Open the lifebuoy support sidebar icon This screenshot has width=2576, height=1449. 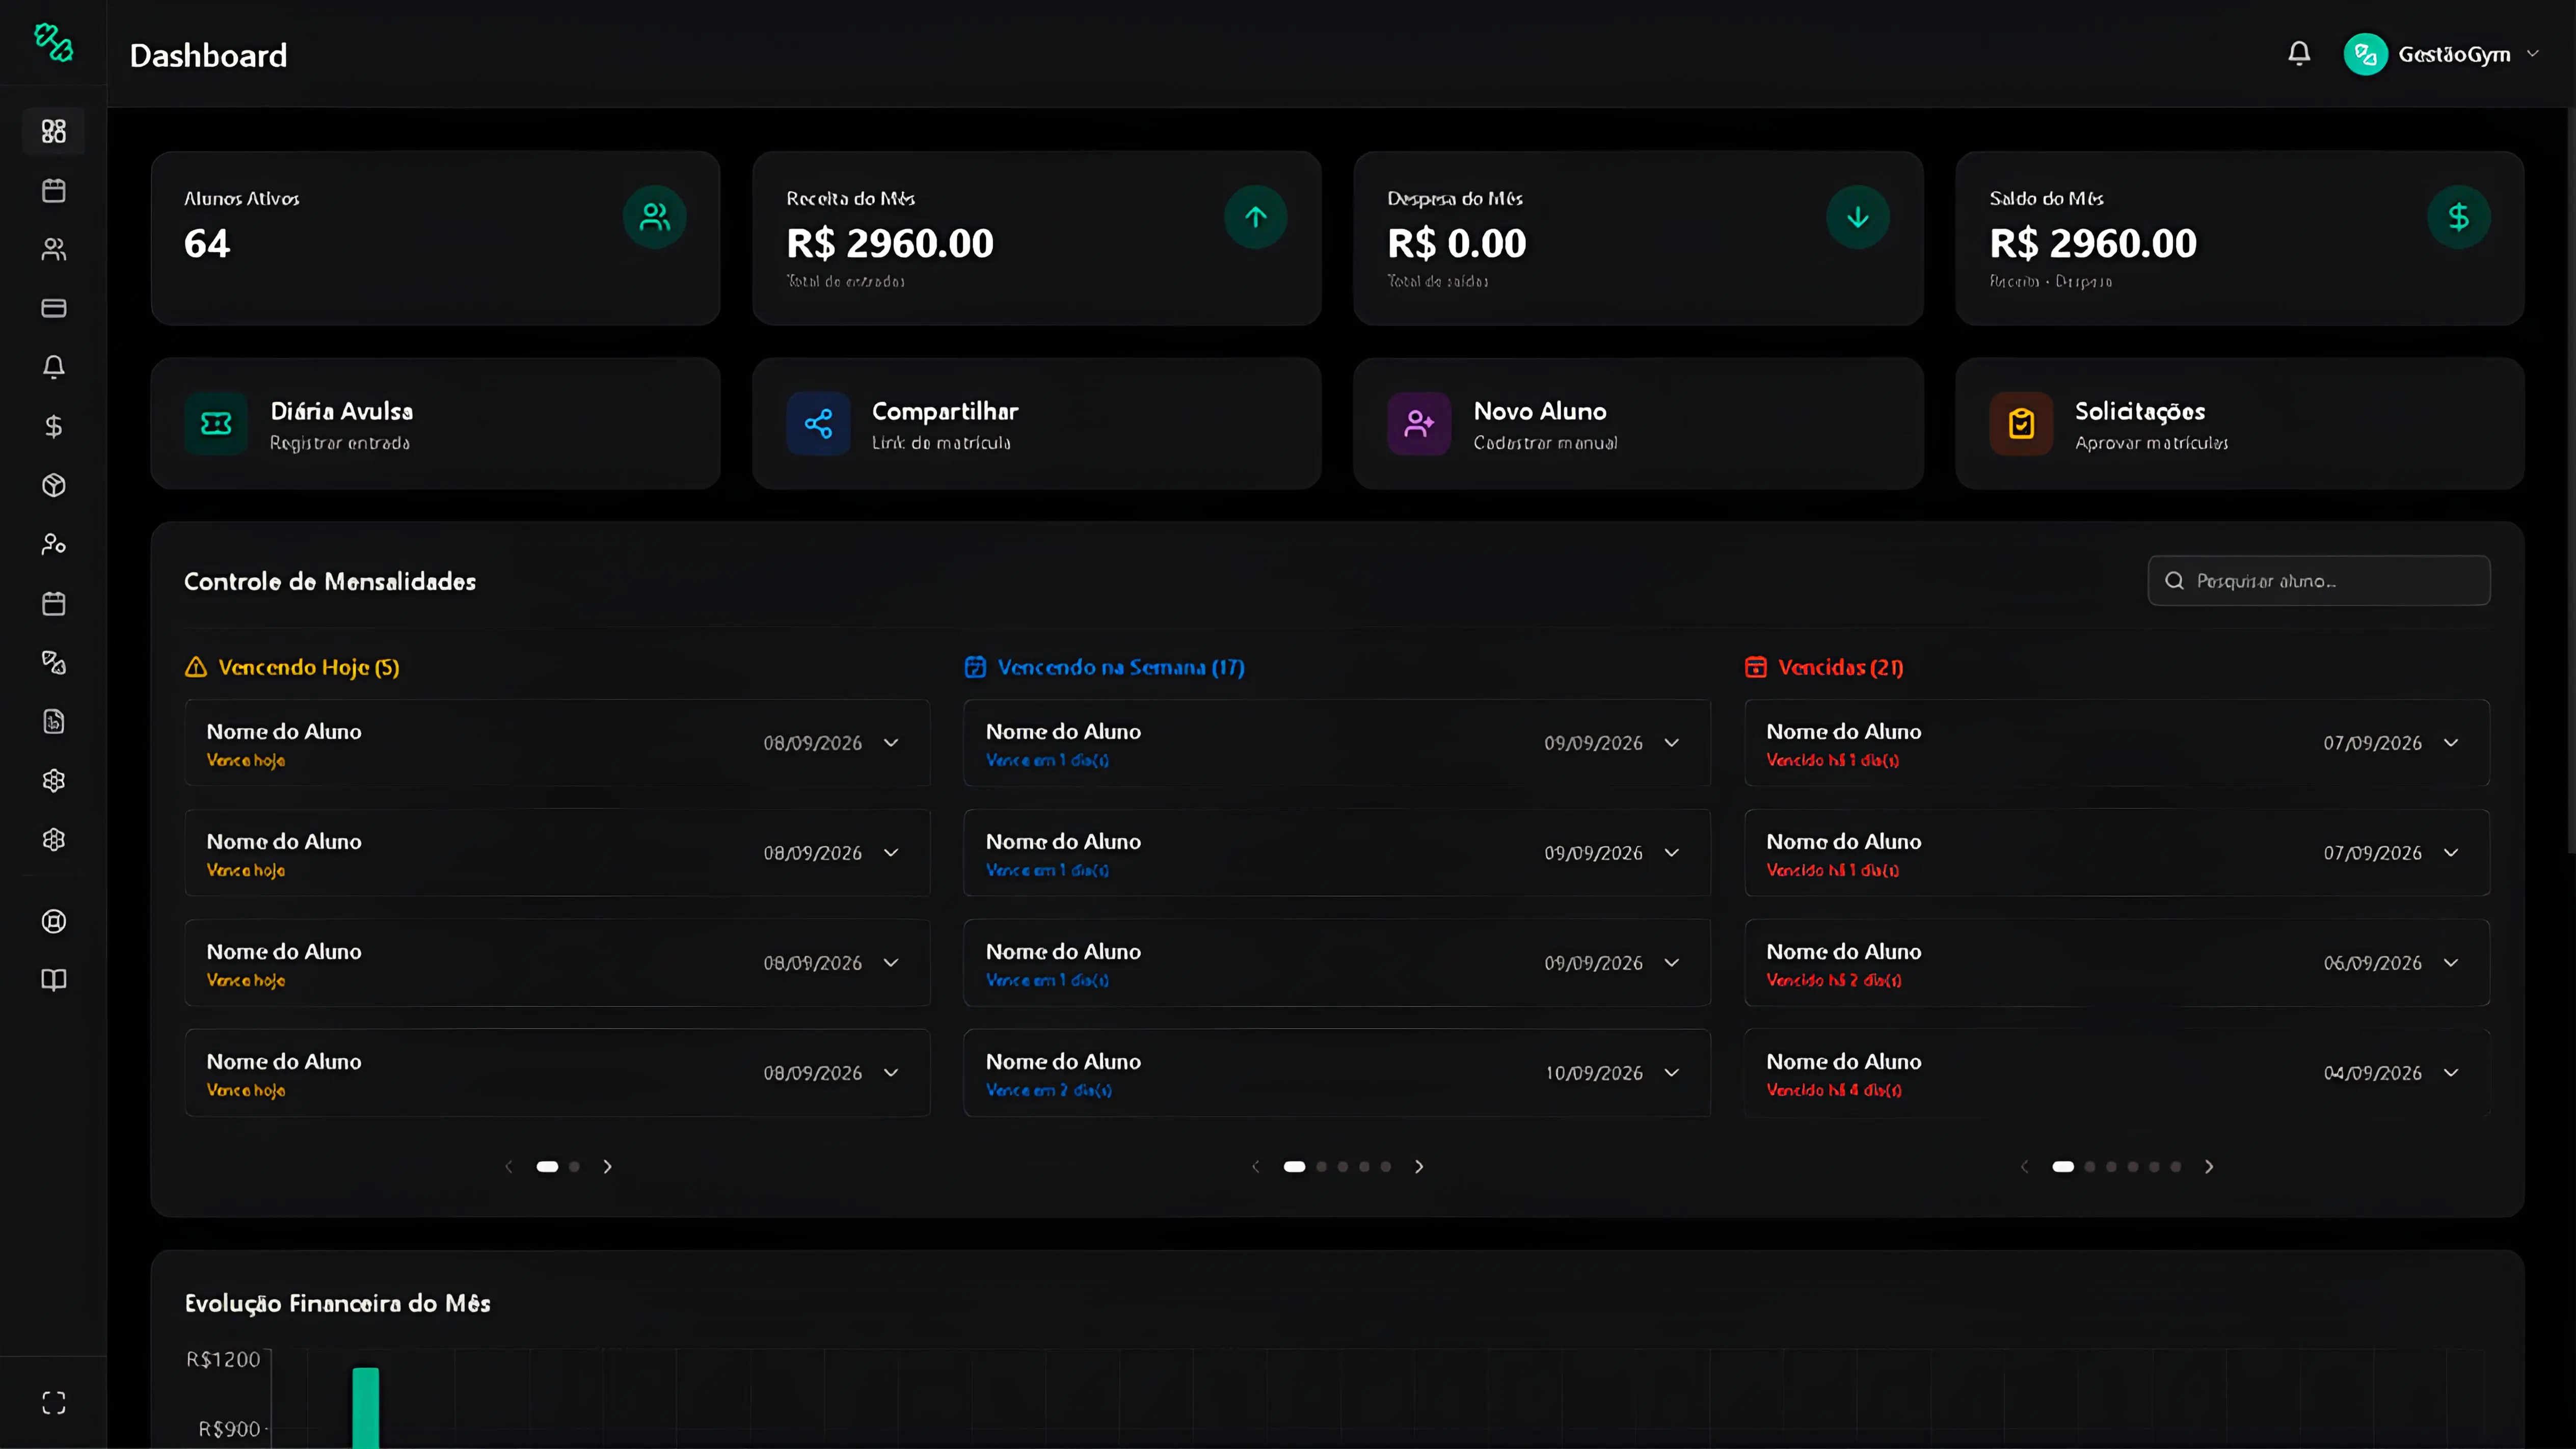point(54,921)
